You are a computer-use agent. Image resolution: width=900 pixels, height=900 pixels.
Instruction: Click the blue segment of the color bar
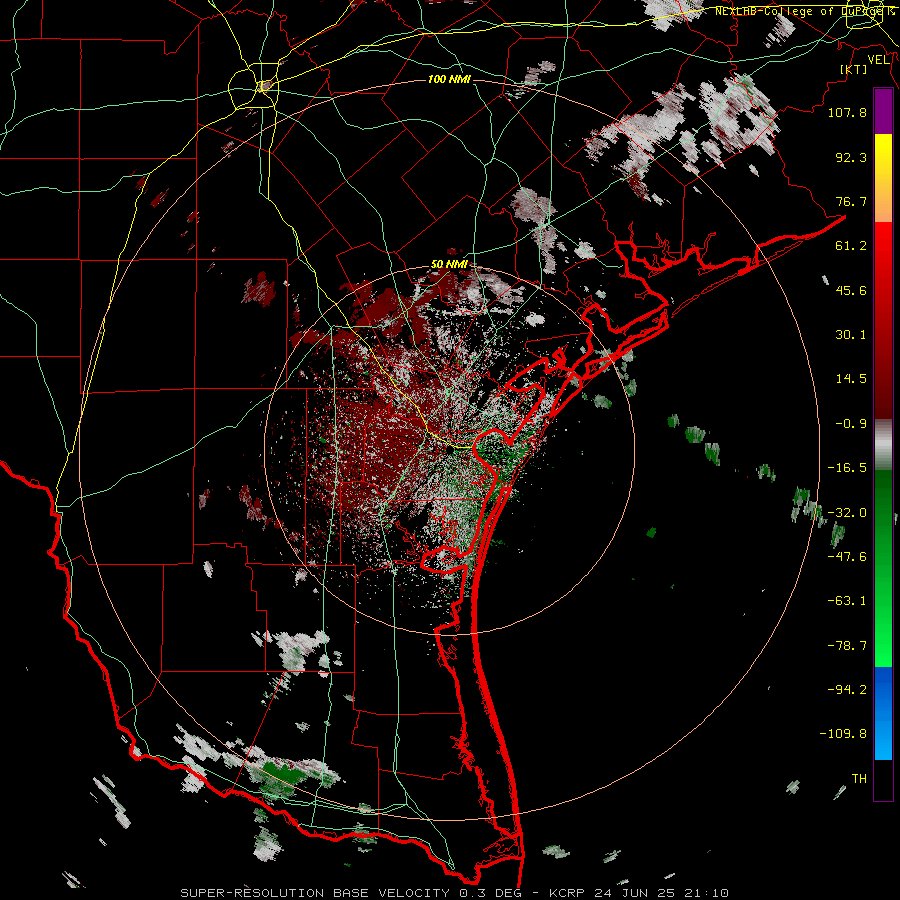tap(883, 713)
